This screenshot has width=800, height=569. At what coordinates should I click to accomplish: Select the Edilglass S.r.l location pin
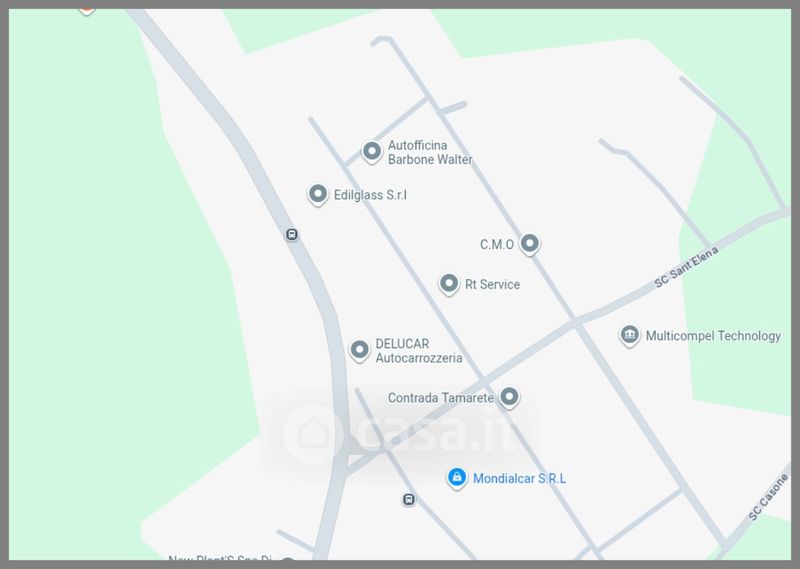coord(318,194)
